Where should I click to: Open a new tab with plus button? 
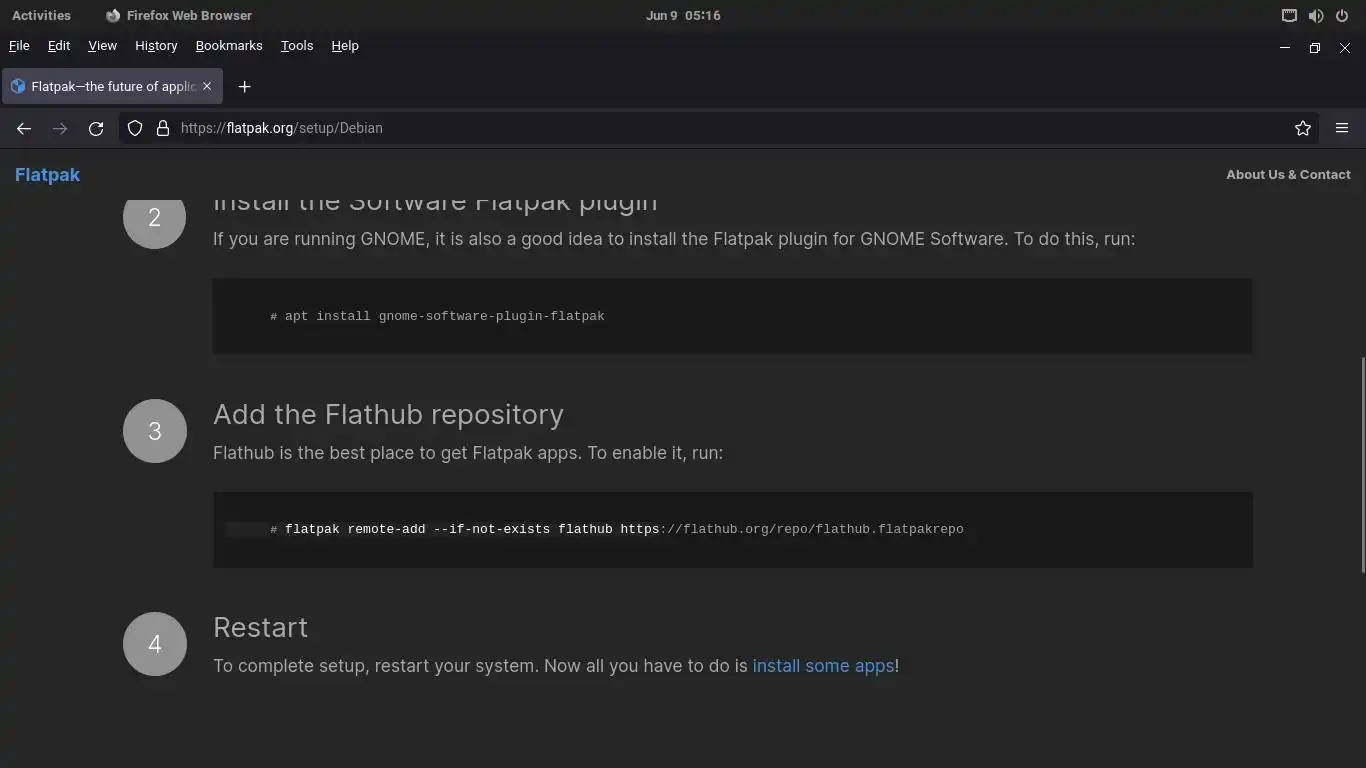(x=244, y=87)
